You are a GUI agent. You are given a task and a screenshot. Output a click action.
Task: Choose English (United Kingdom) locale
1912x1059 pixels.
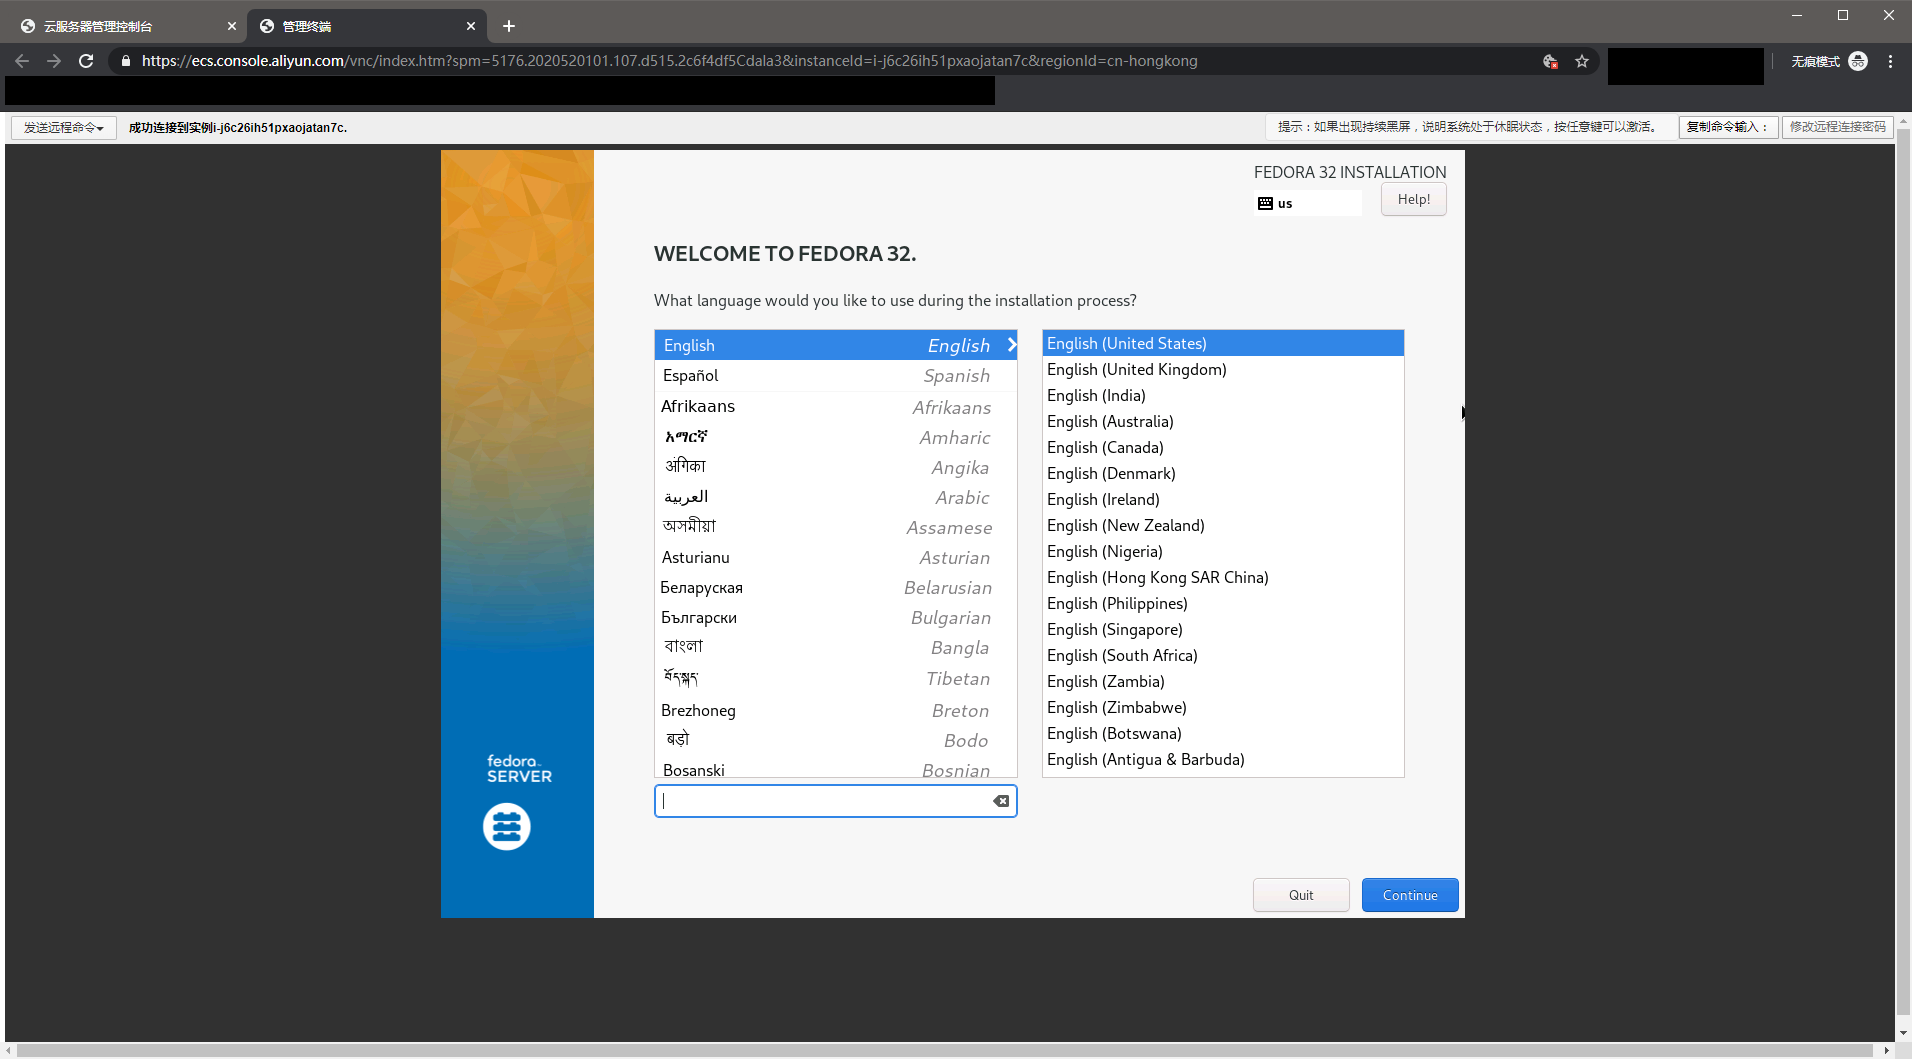(1223, 369)
